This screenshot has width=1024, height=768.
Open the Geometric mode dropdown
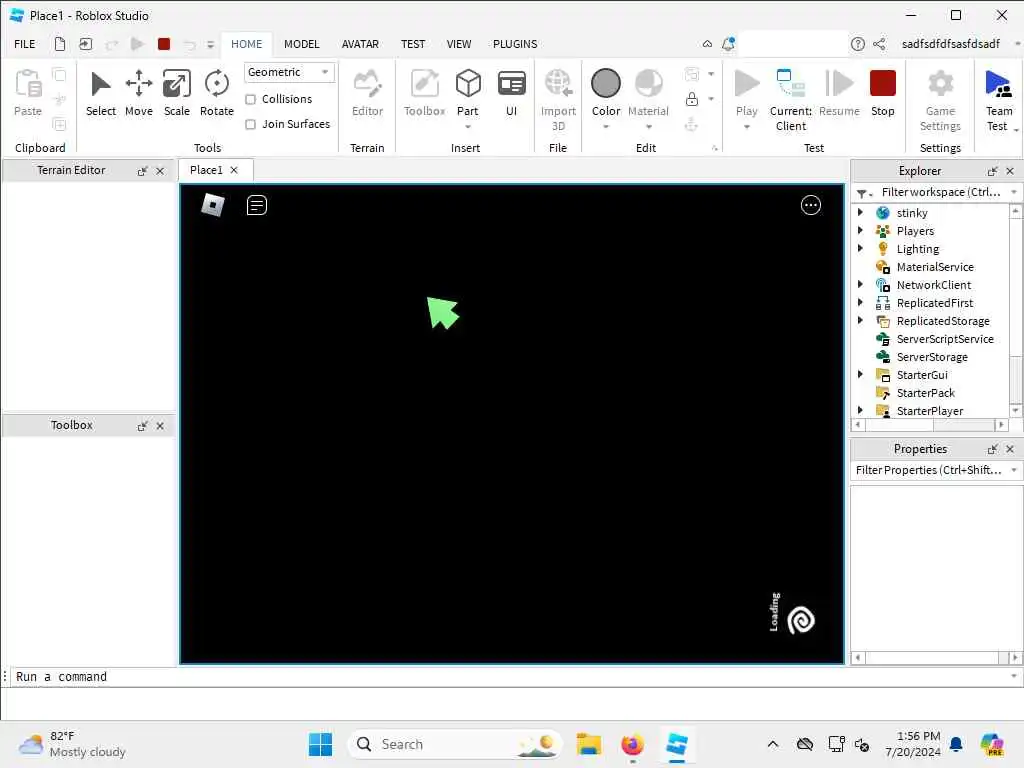pos(289,72)
